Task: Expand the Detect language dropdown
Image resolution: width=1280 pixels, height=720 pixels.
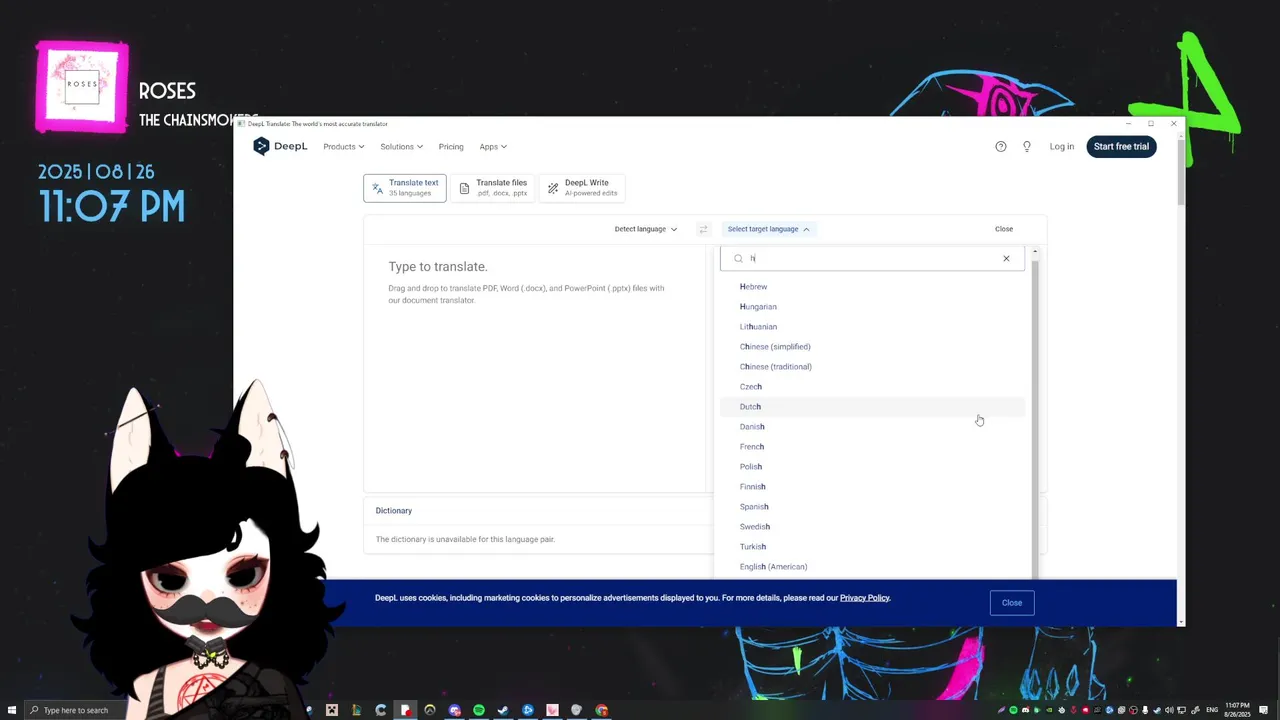Action: point(646,229)
